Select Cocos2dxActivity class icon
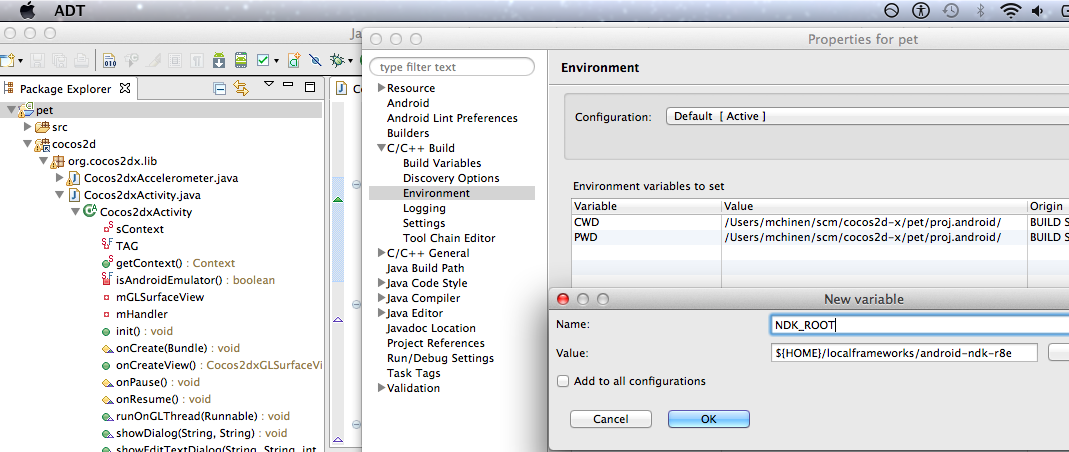 tap(89, 212)
